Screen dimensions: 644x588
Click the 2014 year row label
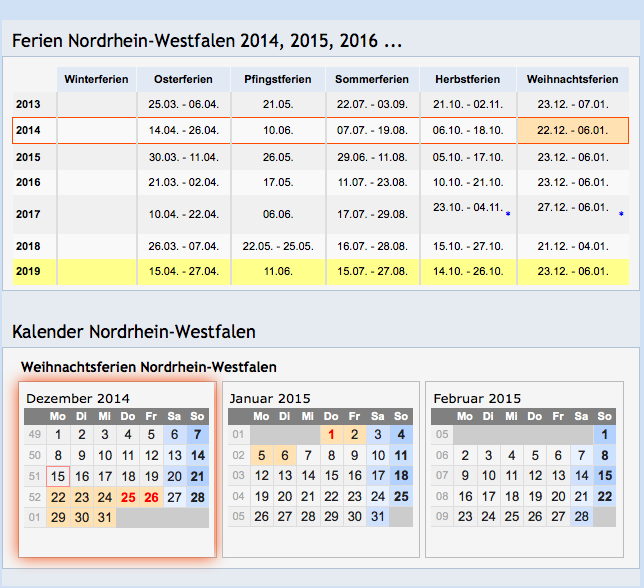click(28, 131)
